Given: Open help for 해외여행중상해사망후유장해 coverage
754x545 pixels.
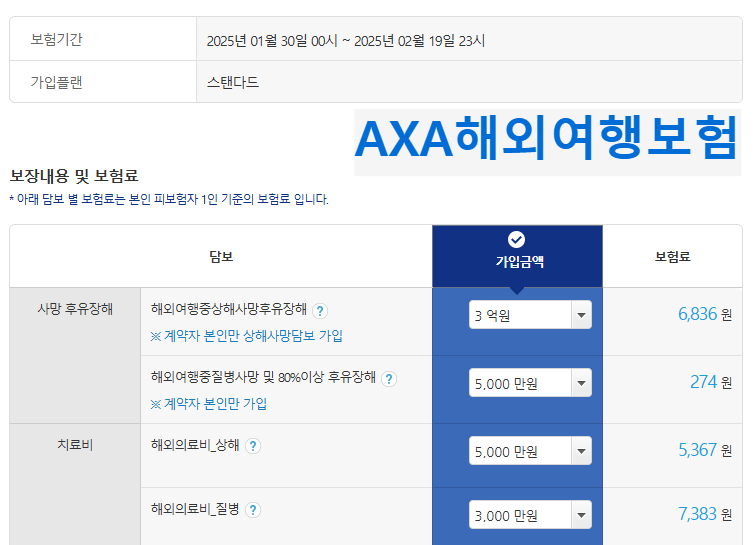Looking at the screenshot, I should [x=320, y=311].
